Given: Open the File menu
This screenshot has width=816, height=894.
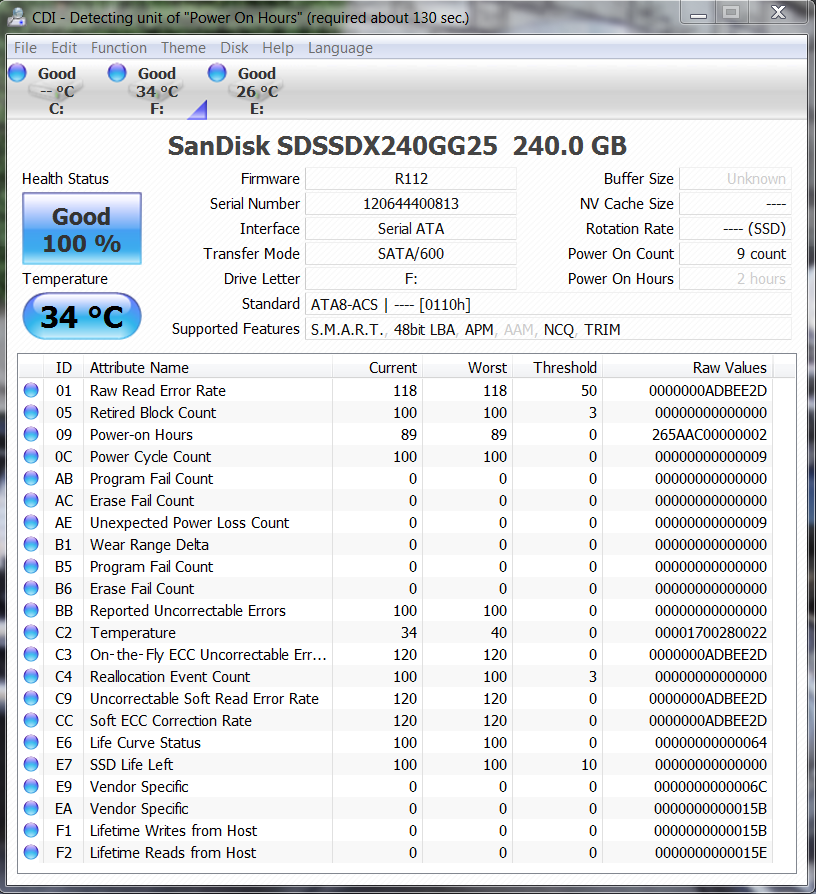Looking at the screenshot, I should 25,48.
